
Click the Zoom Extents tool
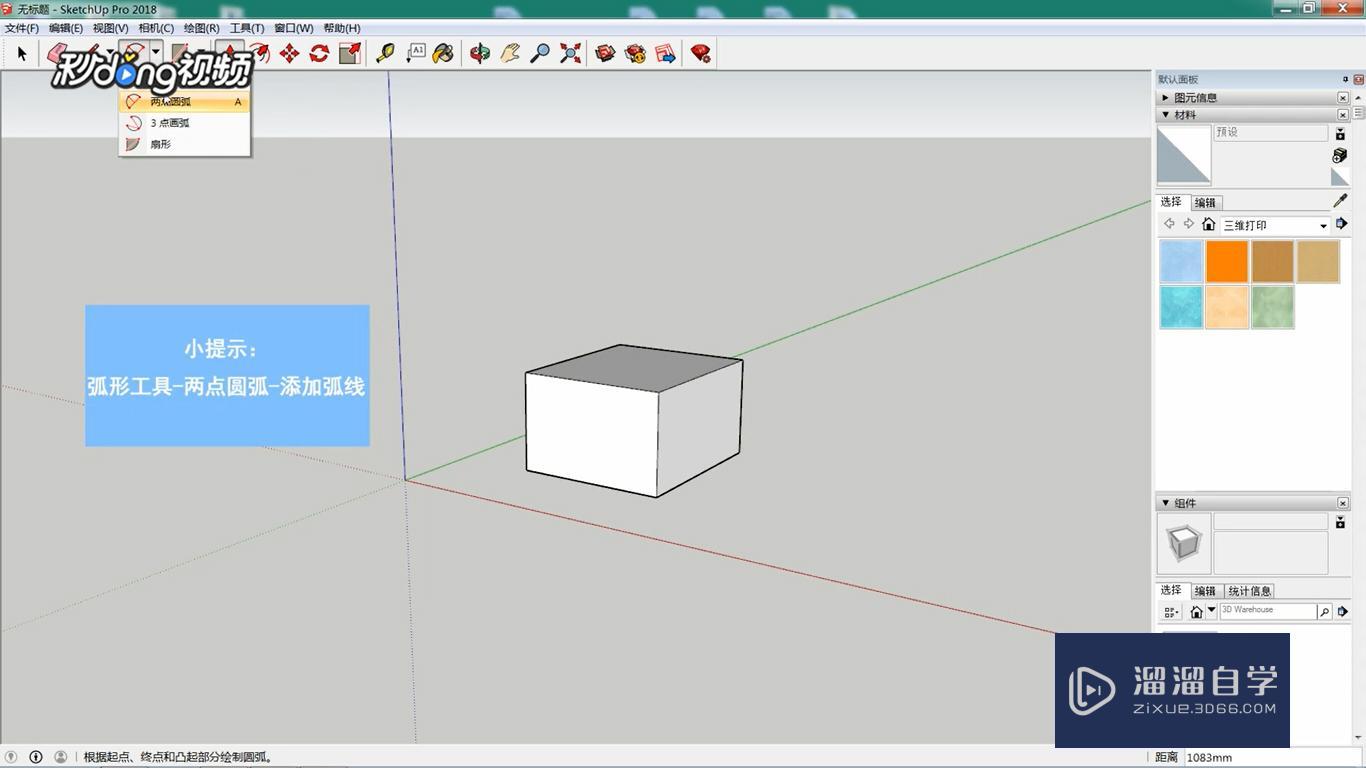click(x=570, y=53)
